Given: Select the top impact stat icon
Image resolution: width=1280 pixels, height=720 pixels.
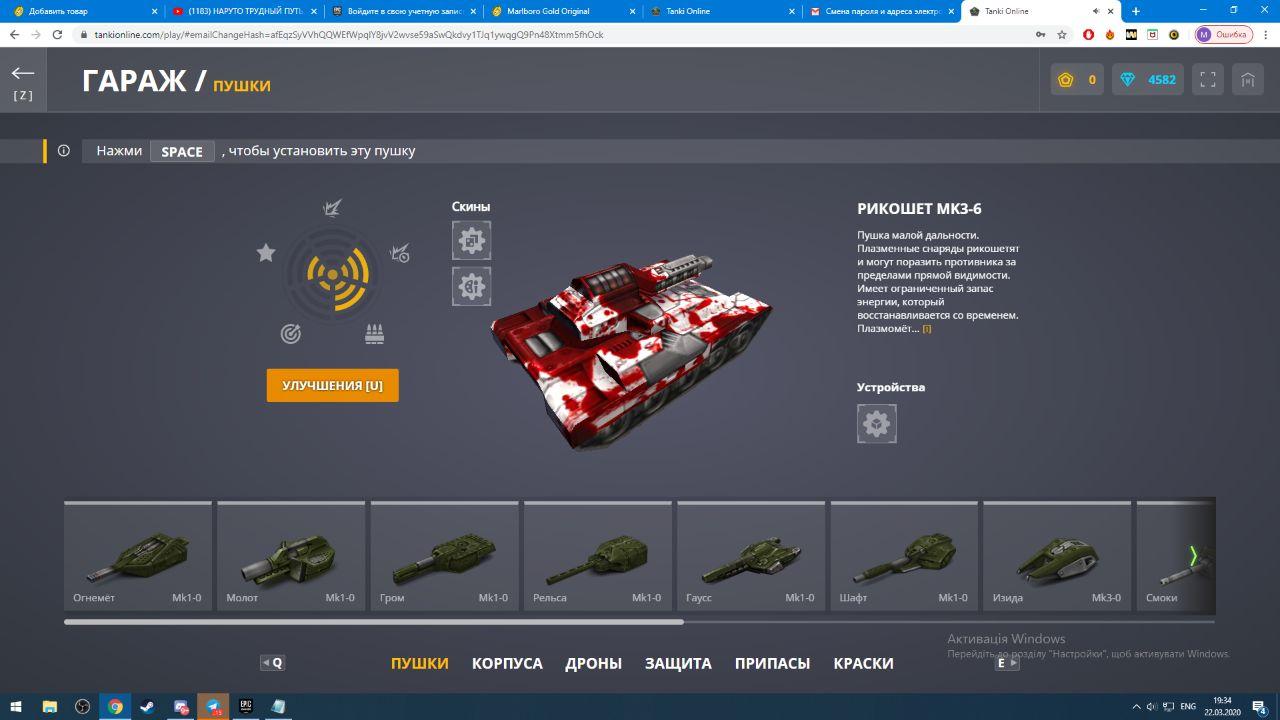Looking at the screenshot, I should coord(332,208).
